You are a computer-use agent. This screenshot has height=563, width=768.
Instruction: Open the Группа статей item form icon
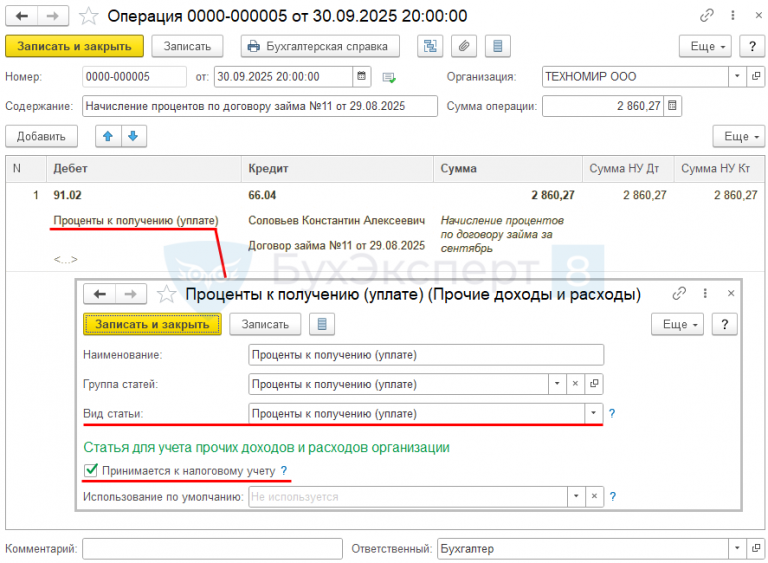tap(594, 384)
